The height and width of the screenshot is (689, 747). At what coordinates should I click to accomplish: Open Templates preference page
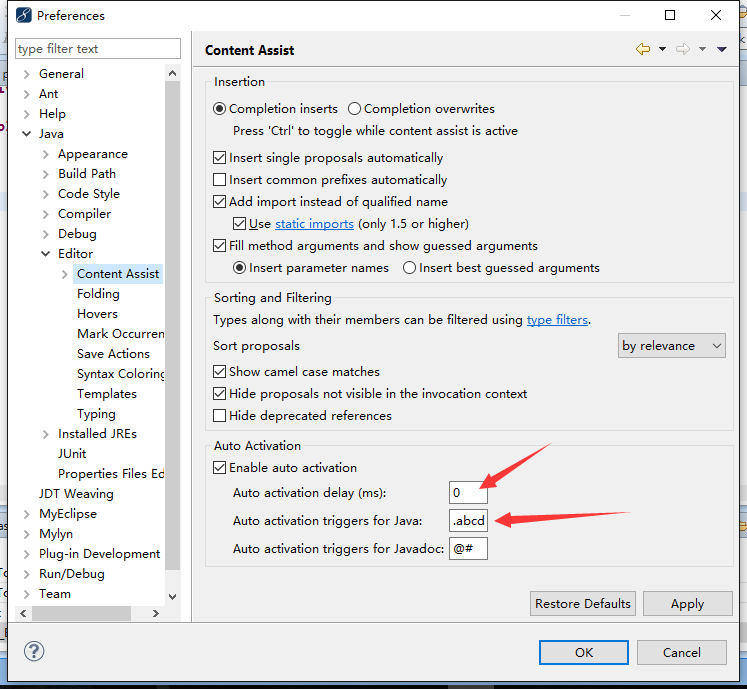pyautogui.click(x=107, y=394)
